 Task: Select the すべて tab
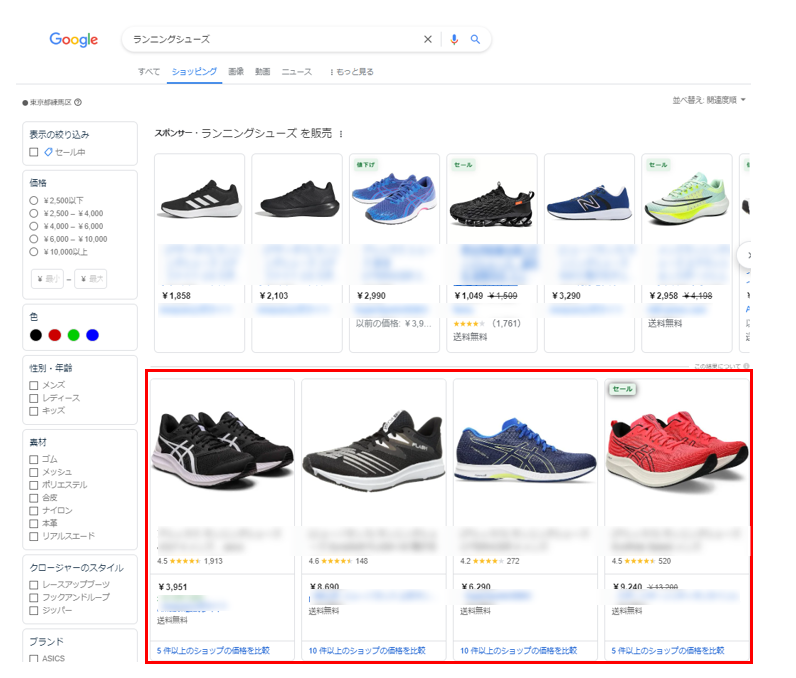click(149, 72)
